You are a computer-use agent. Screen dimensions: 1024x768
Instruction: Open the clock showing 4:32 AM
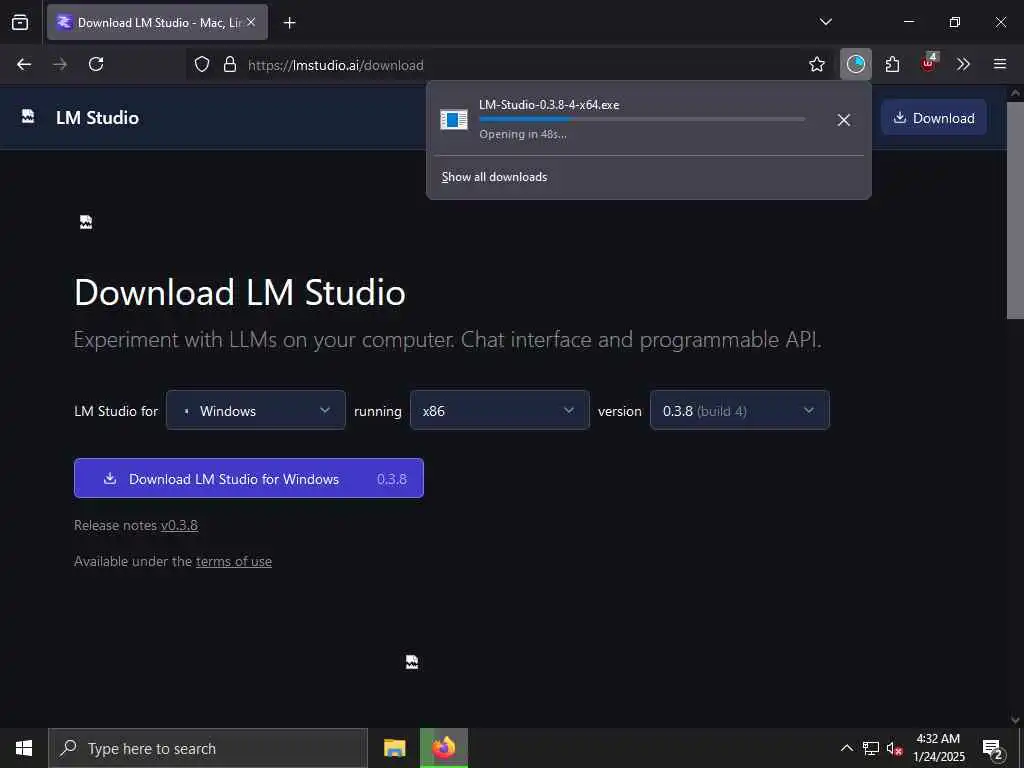pos(938,748)
